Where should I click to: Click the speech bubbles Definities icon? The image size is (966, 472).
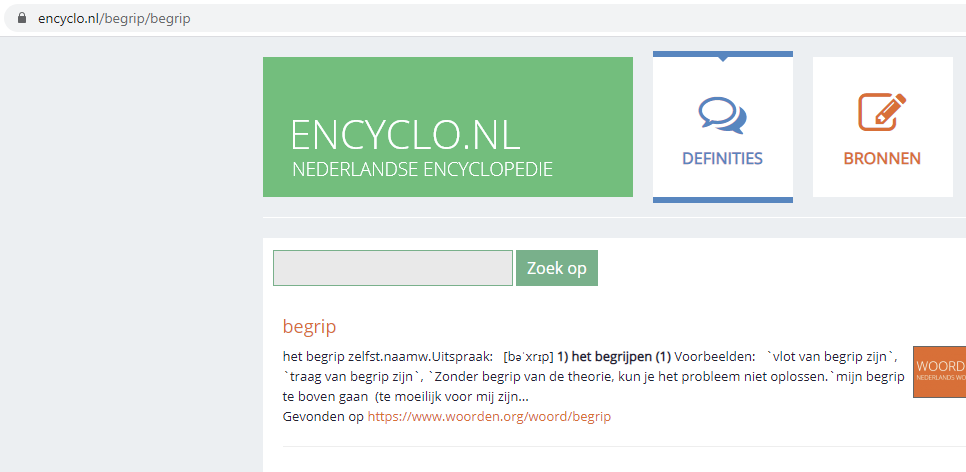pyautogui.click(x=722, y=114)
